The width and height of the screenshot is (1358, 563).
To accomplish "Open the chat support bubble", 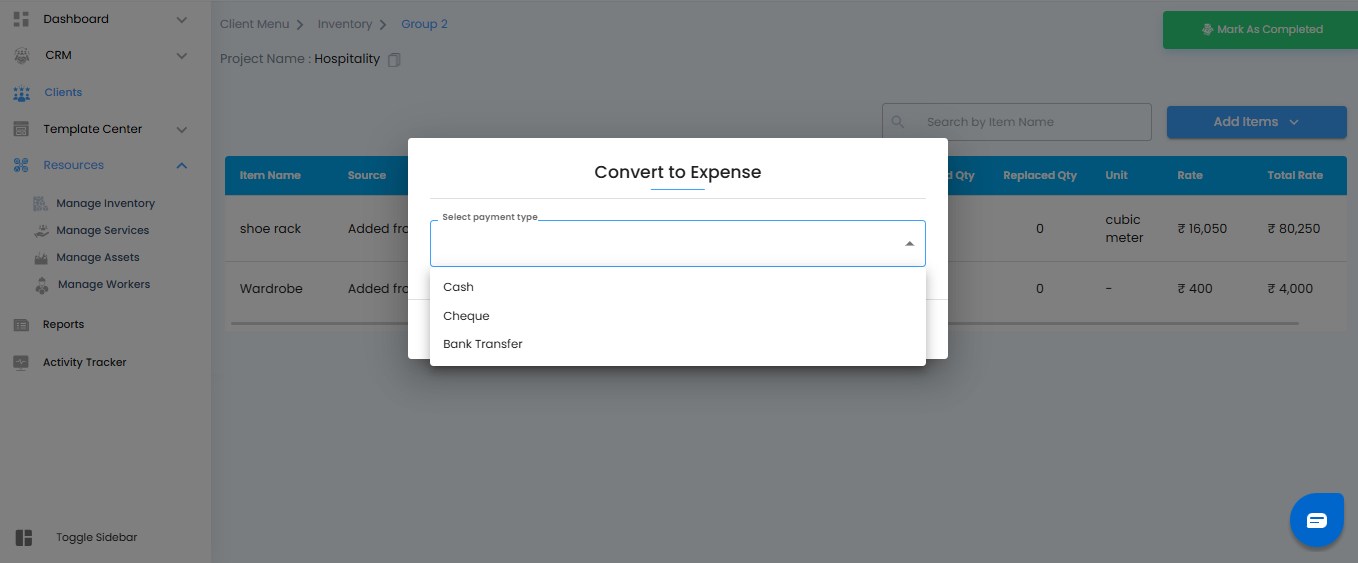I will [1316, 520].
